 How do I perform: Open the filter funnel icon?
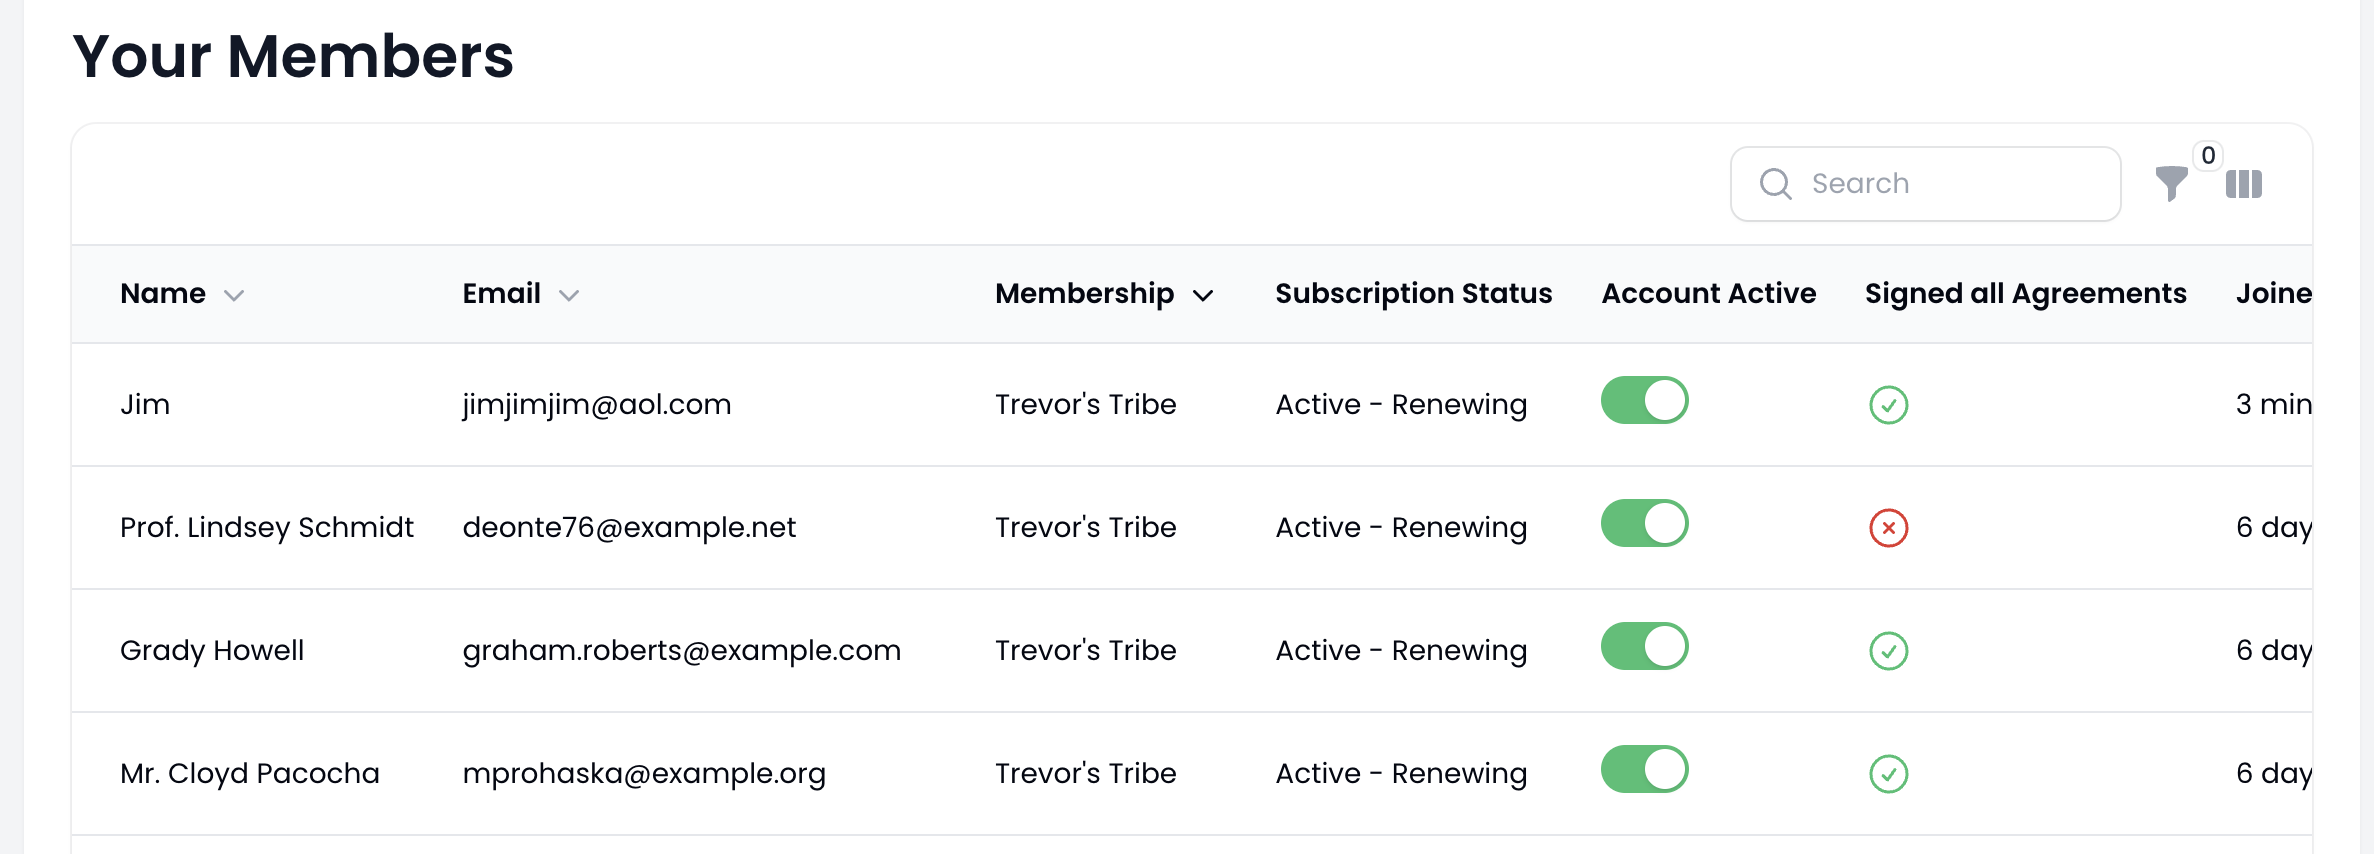pyautogui.click(x=2170, y=184)
